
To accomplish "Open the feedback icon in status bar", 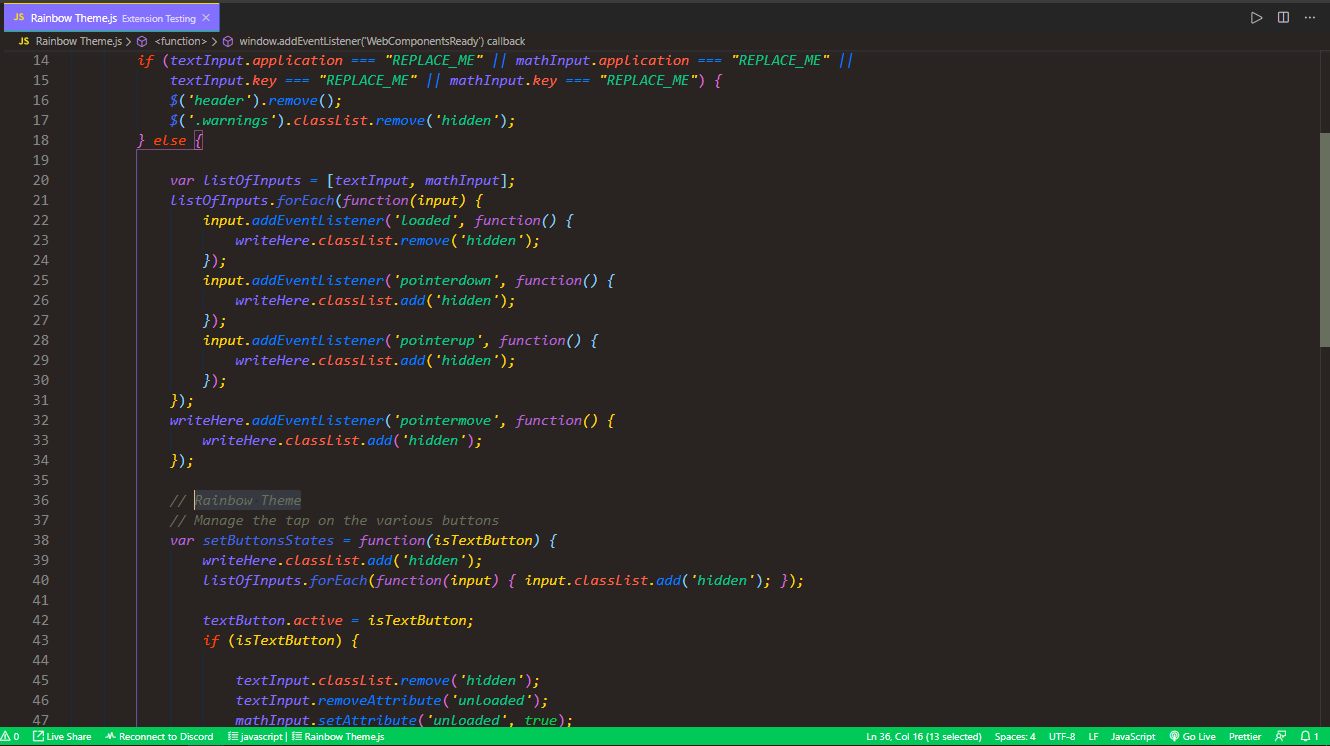I will (1281, 737).
